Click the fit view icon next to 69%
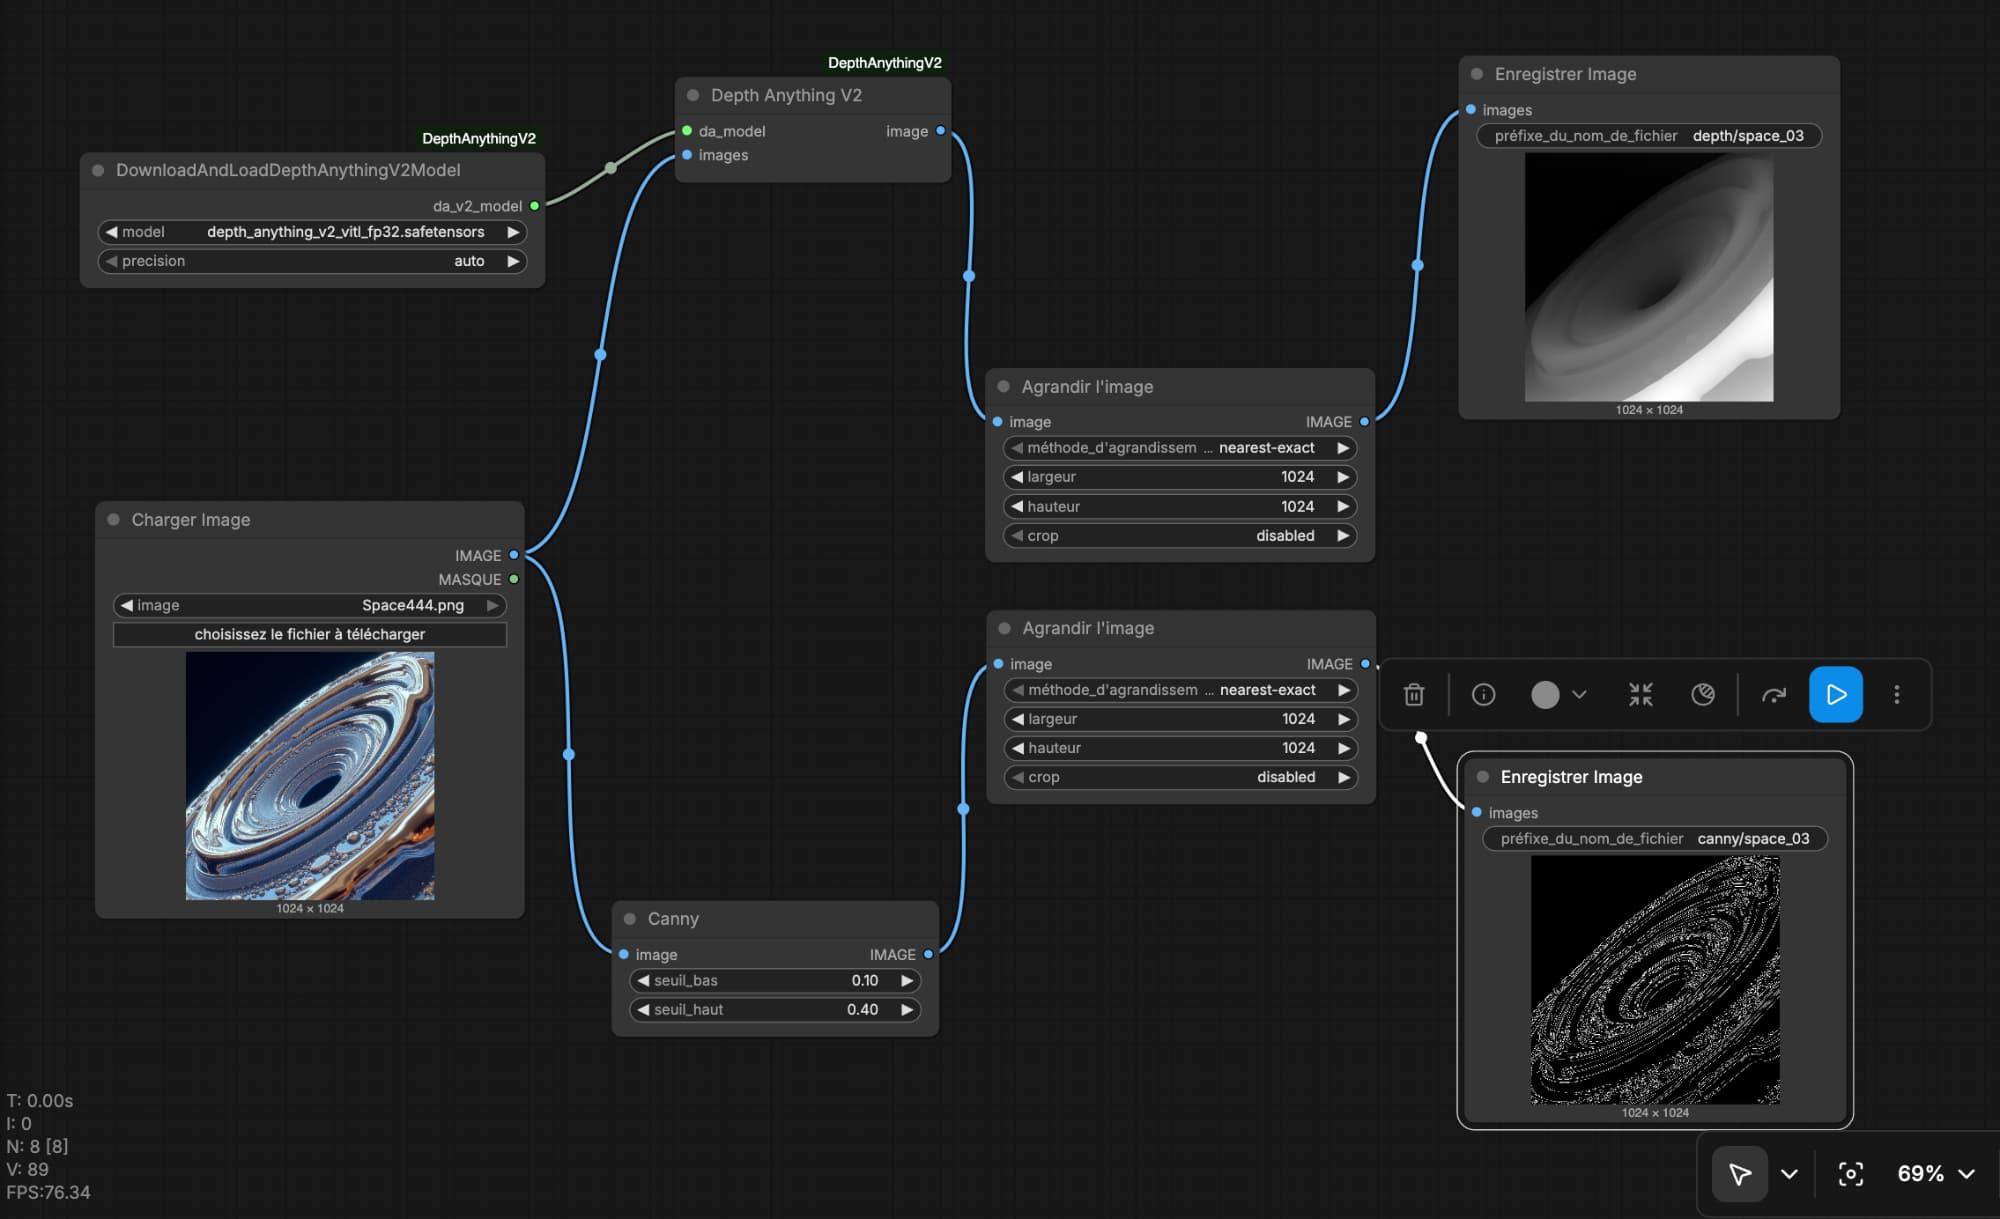 point(1850,1173)
